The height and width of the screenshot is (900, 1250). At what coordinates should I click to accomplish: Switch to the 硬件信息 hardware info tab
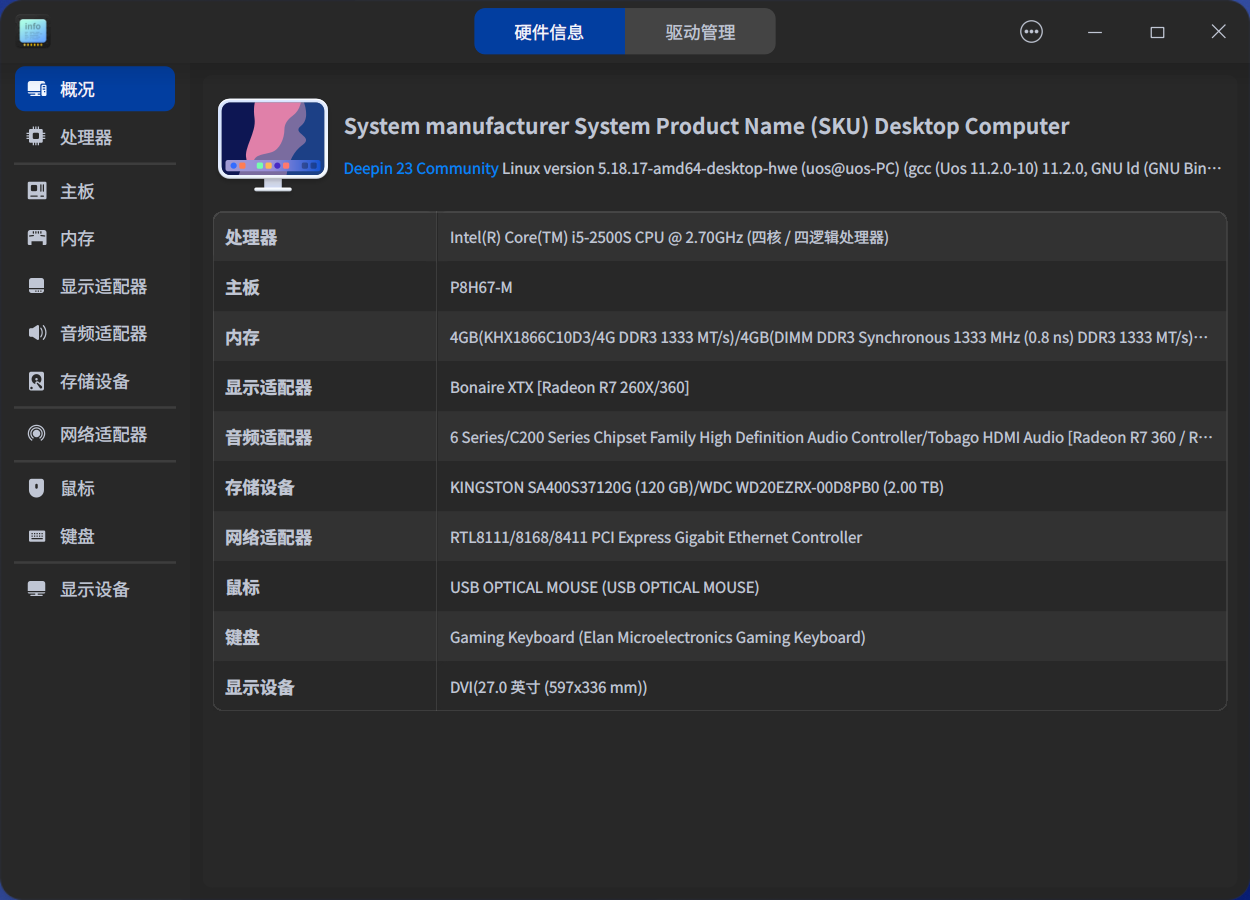[550, 31]
